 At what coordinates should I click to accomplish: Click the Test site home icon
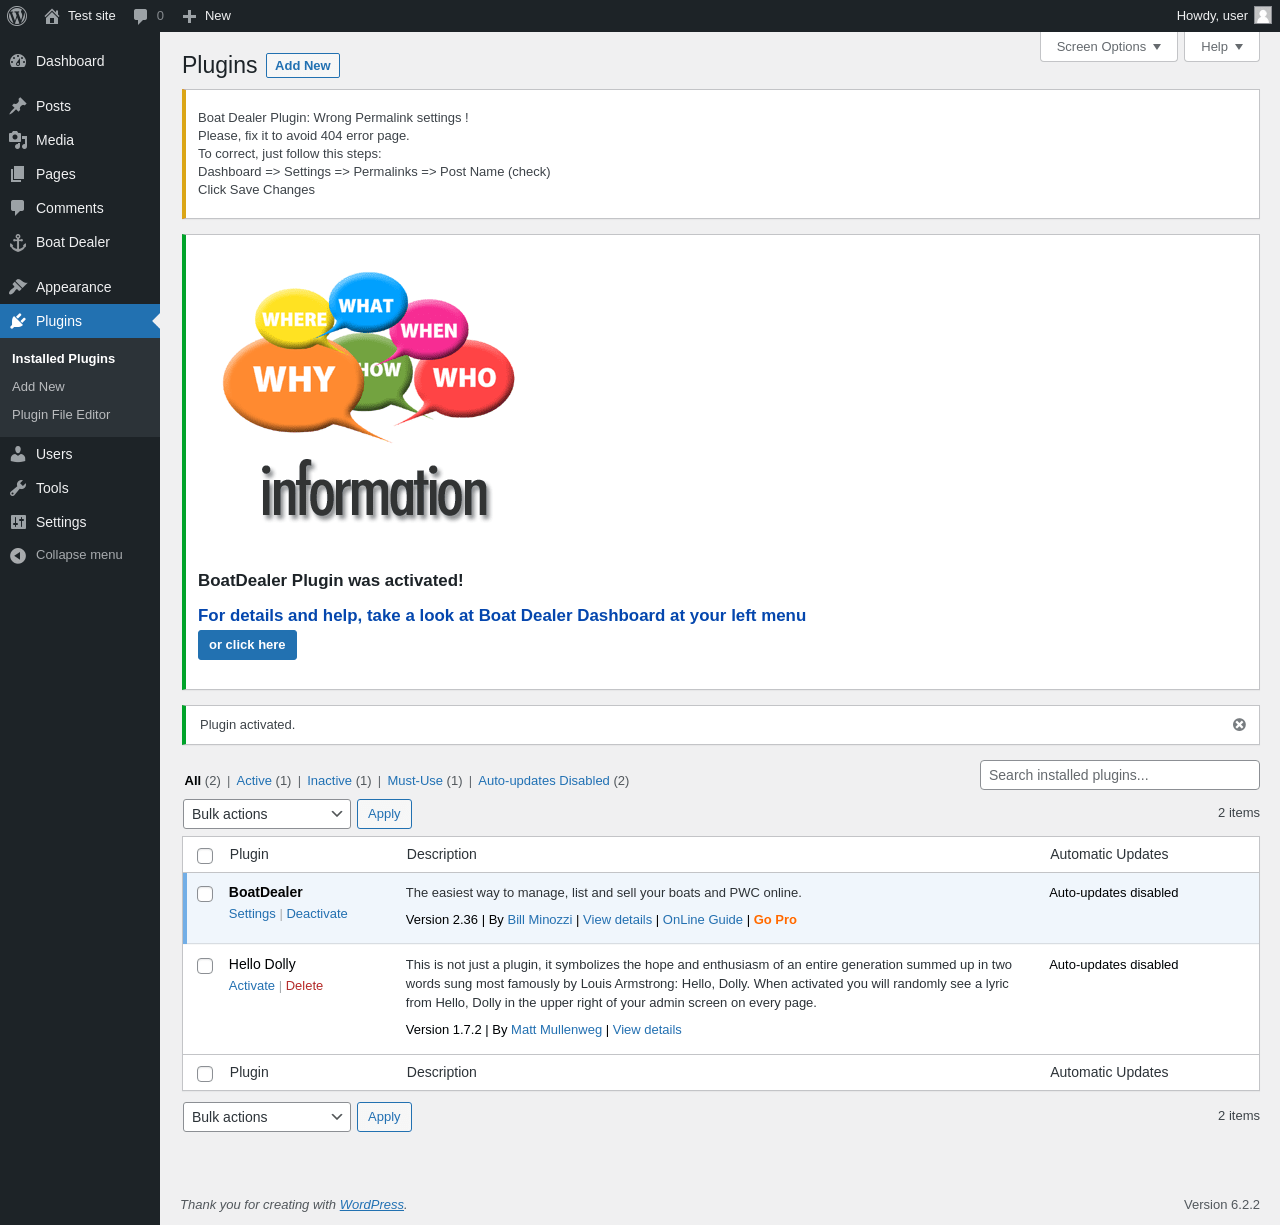click(52, 16)
